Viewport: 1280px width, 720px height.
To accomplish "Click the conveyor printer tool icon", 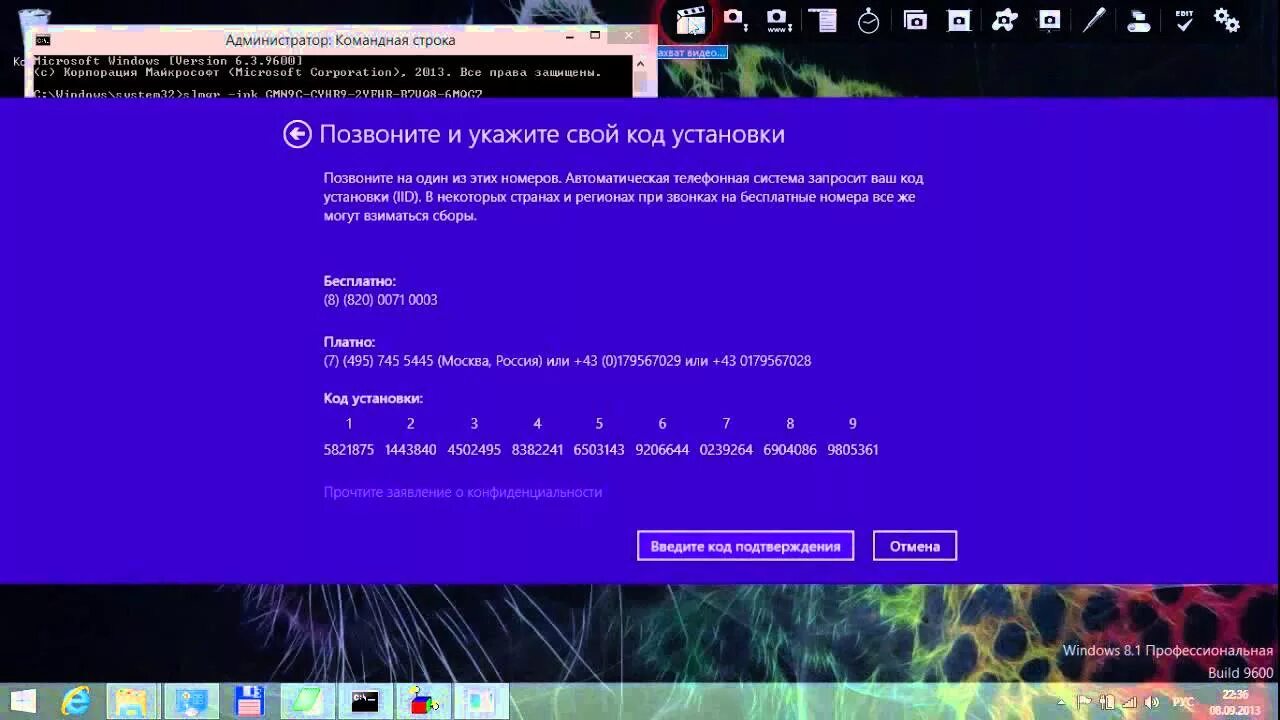I will 1138,20.
